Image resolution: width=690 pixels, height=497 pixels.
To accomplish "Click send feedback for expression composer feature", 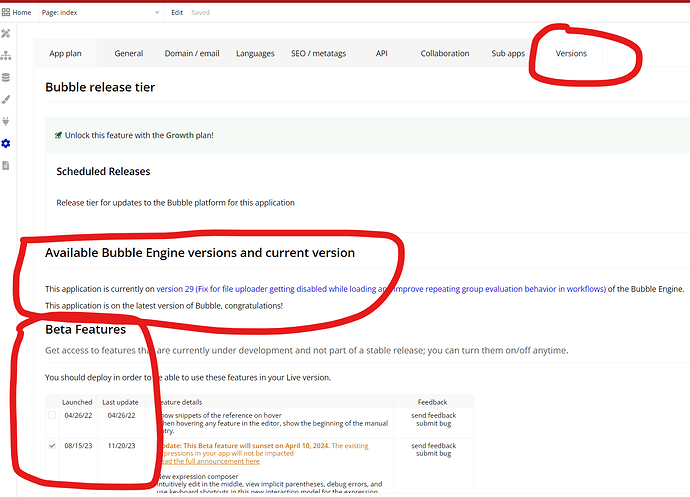I will click(433, 445).
